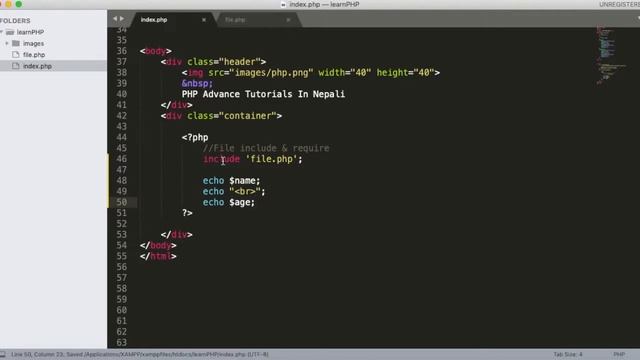640x360 pixels.
Task: Close the file.php tab
Action: pos(288,20)
